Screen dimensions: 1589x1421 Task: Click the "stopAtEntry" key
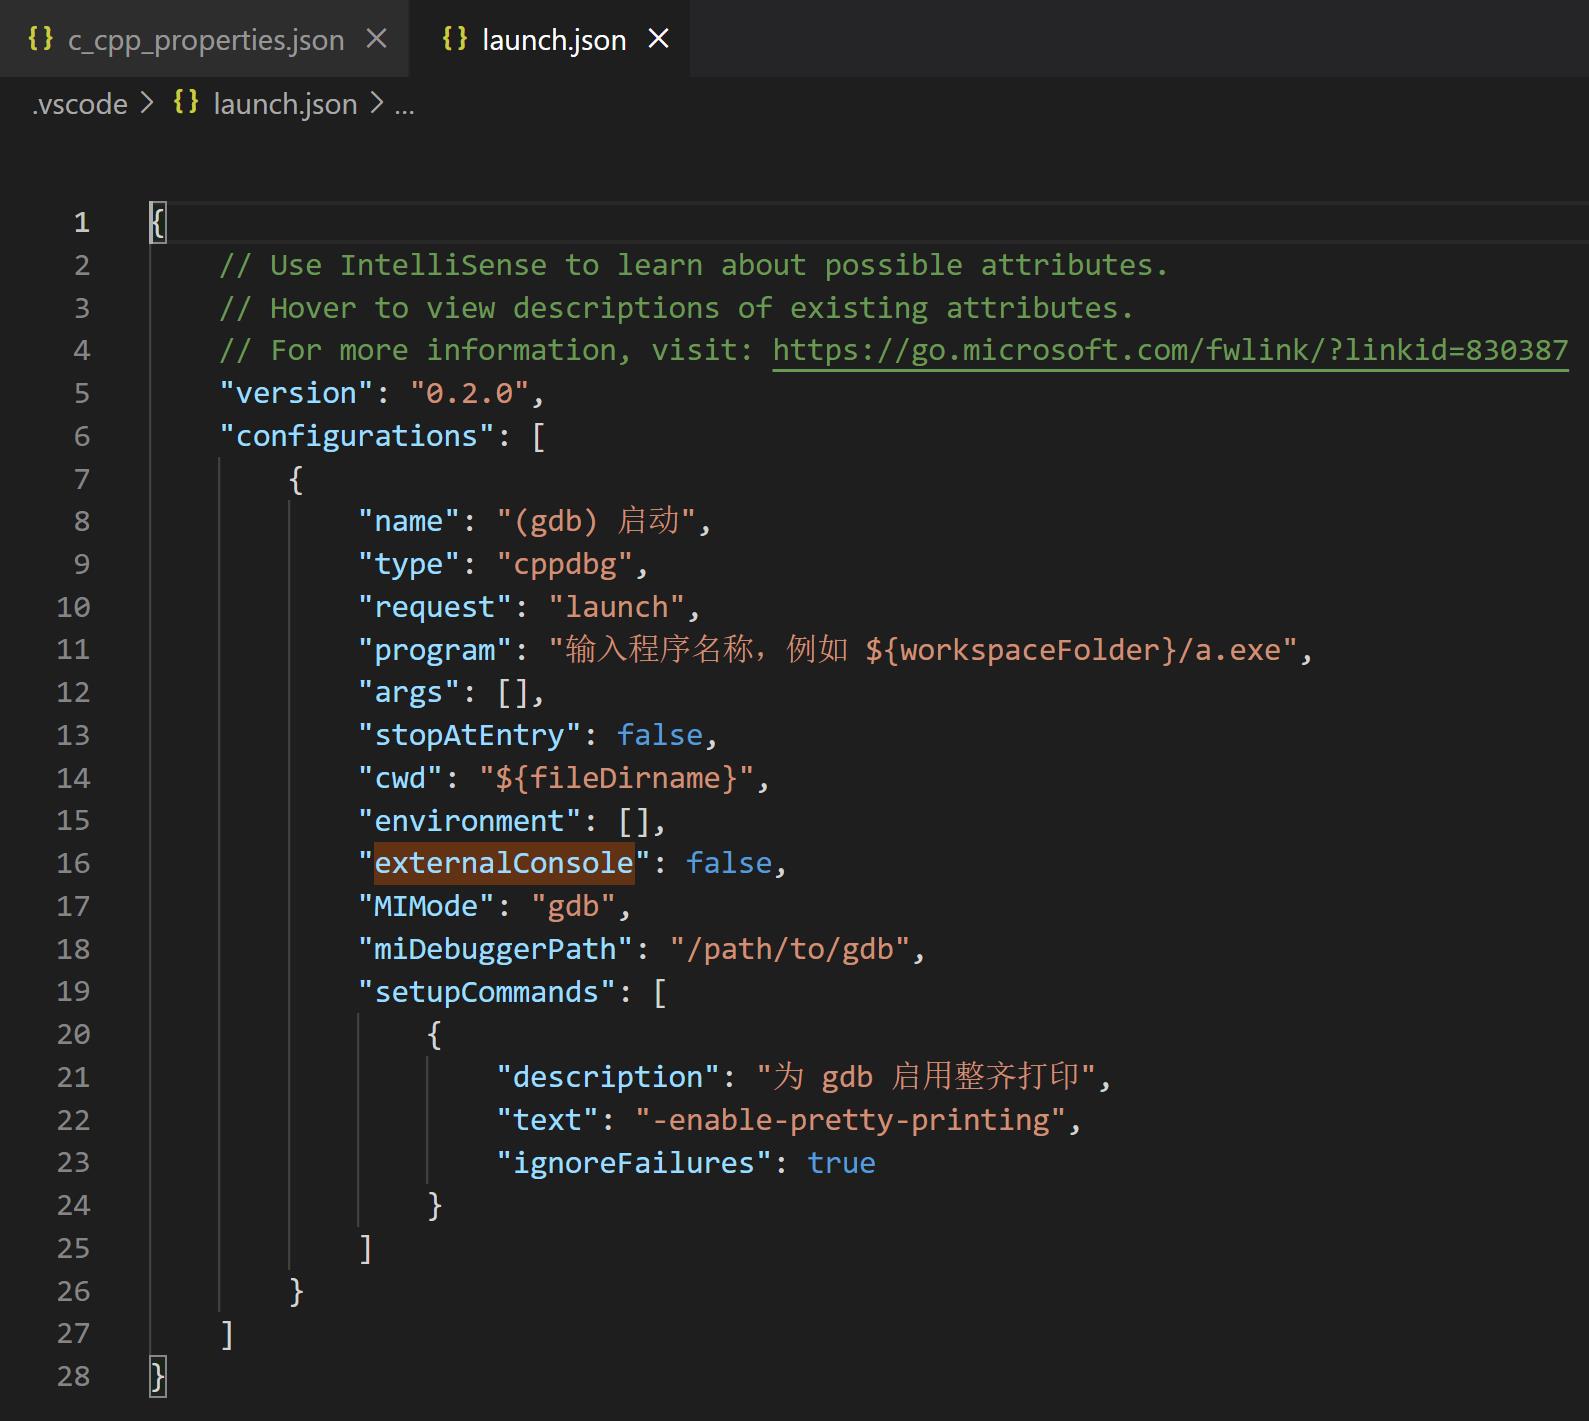tap(470, 735)
